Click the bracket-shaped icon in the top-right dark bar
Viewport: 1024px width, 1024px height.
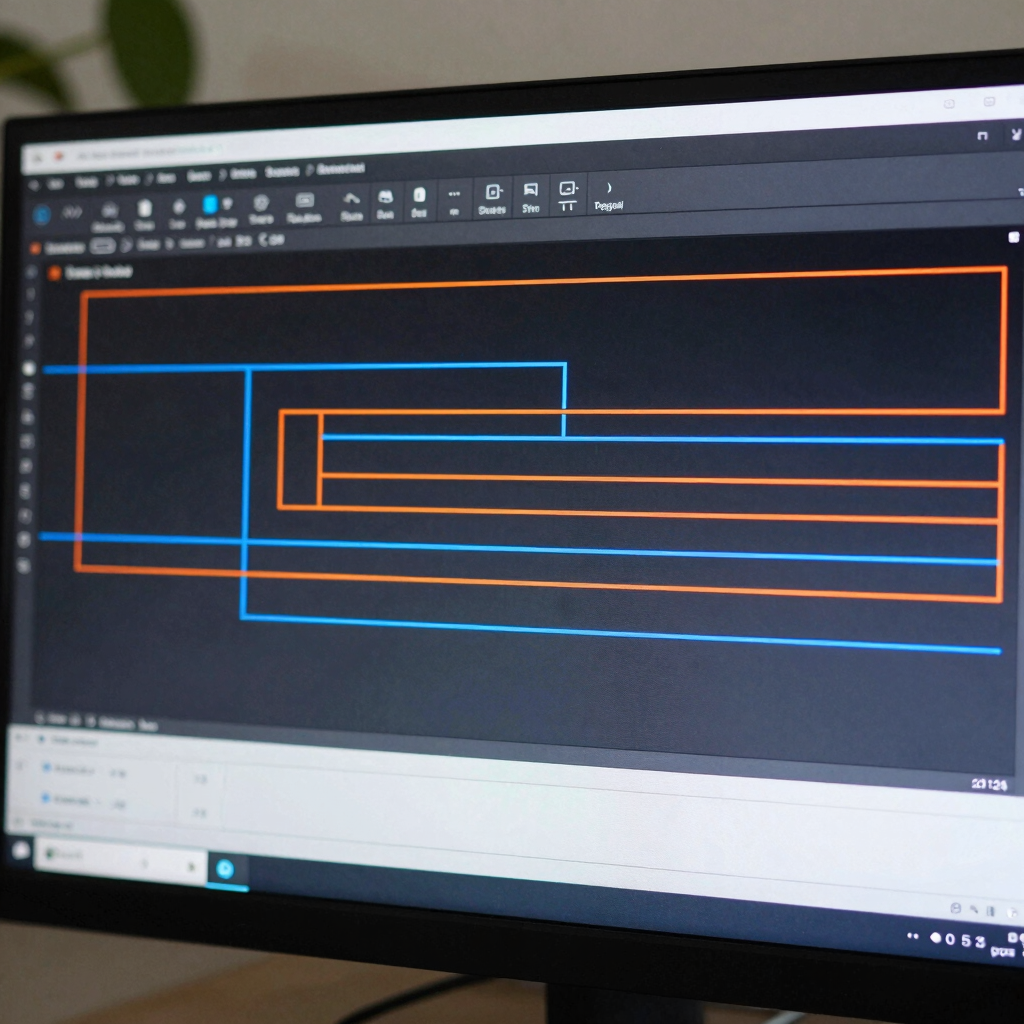tap(982, 136)
